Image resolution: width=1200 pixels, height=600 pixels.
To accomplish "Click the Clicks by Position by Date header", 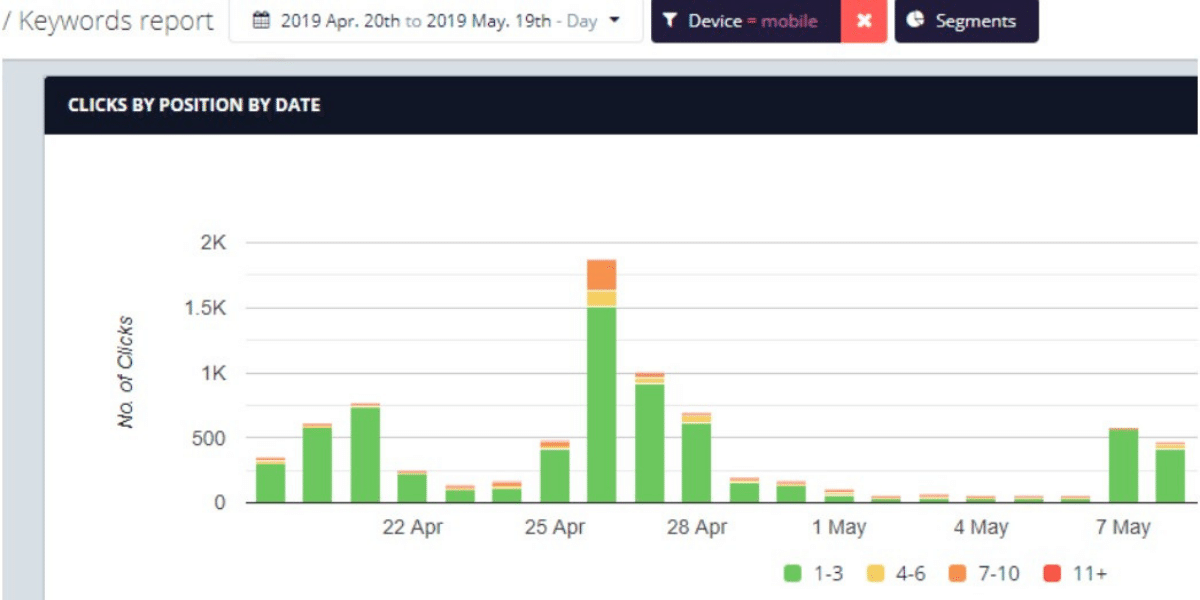I will click(x=194, y=105).
